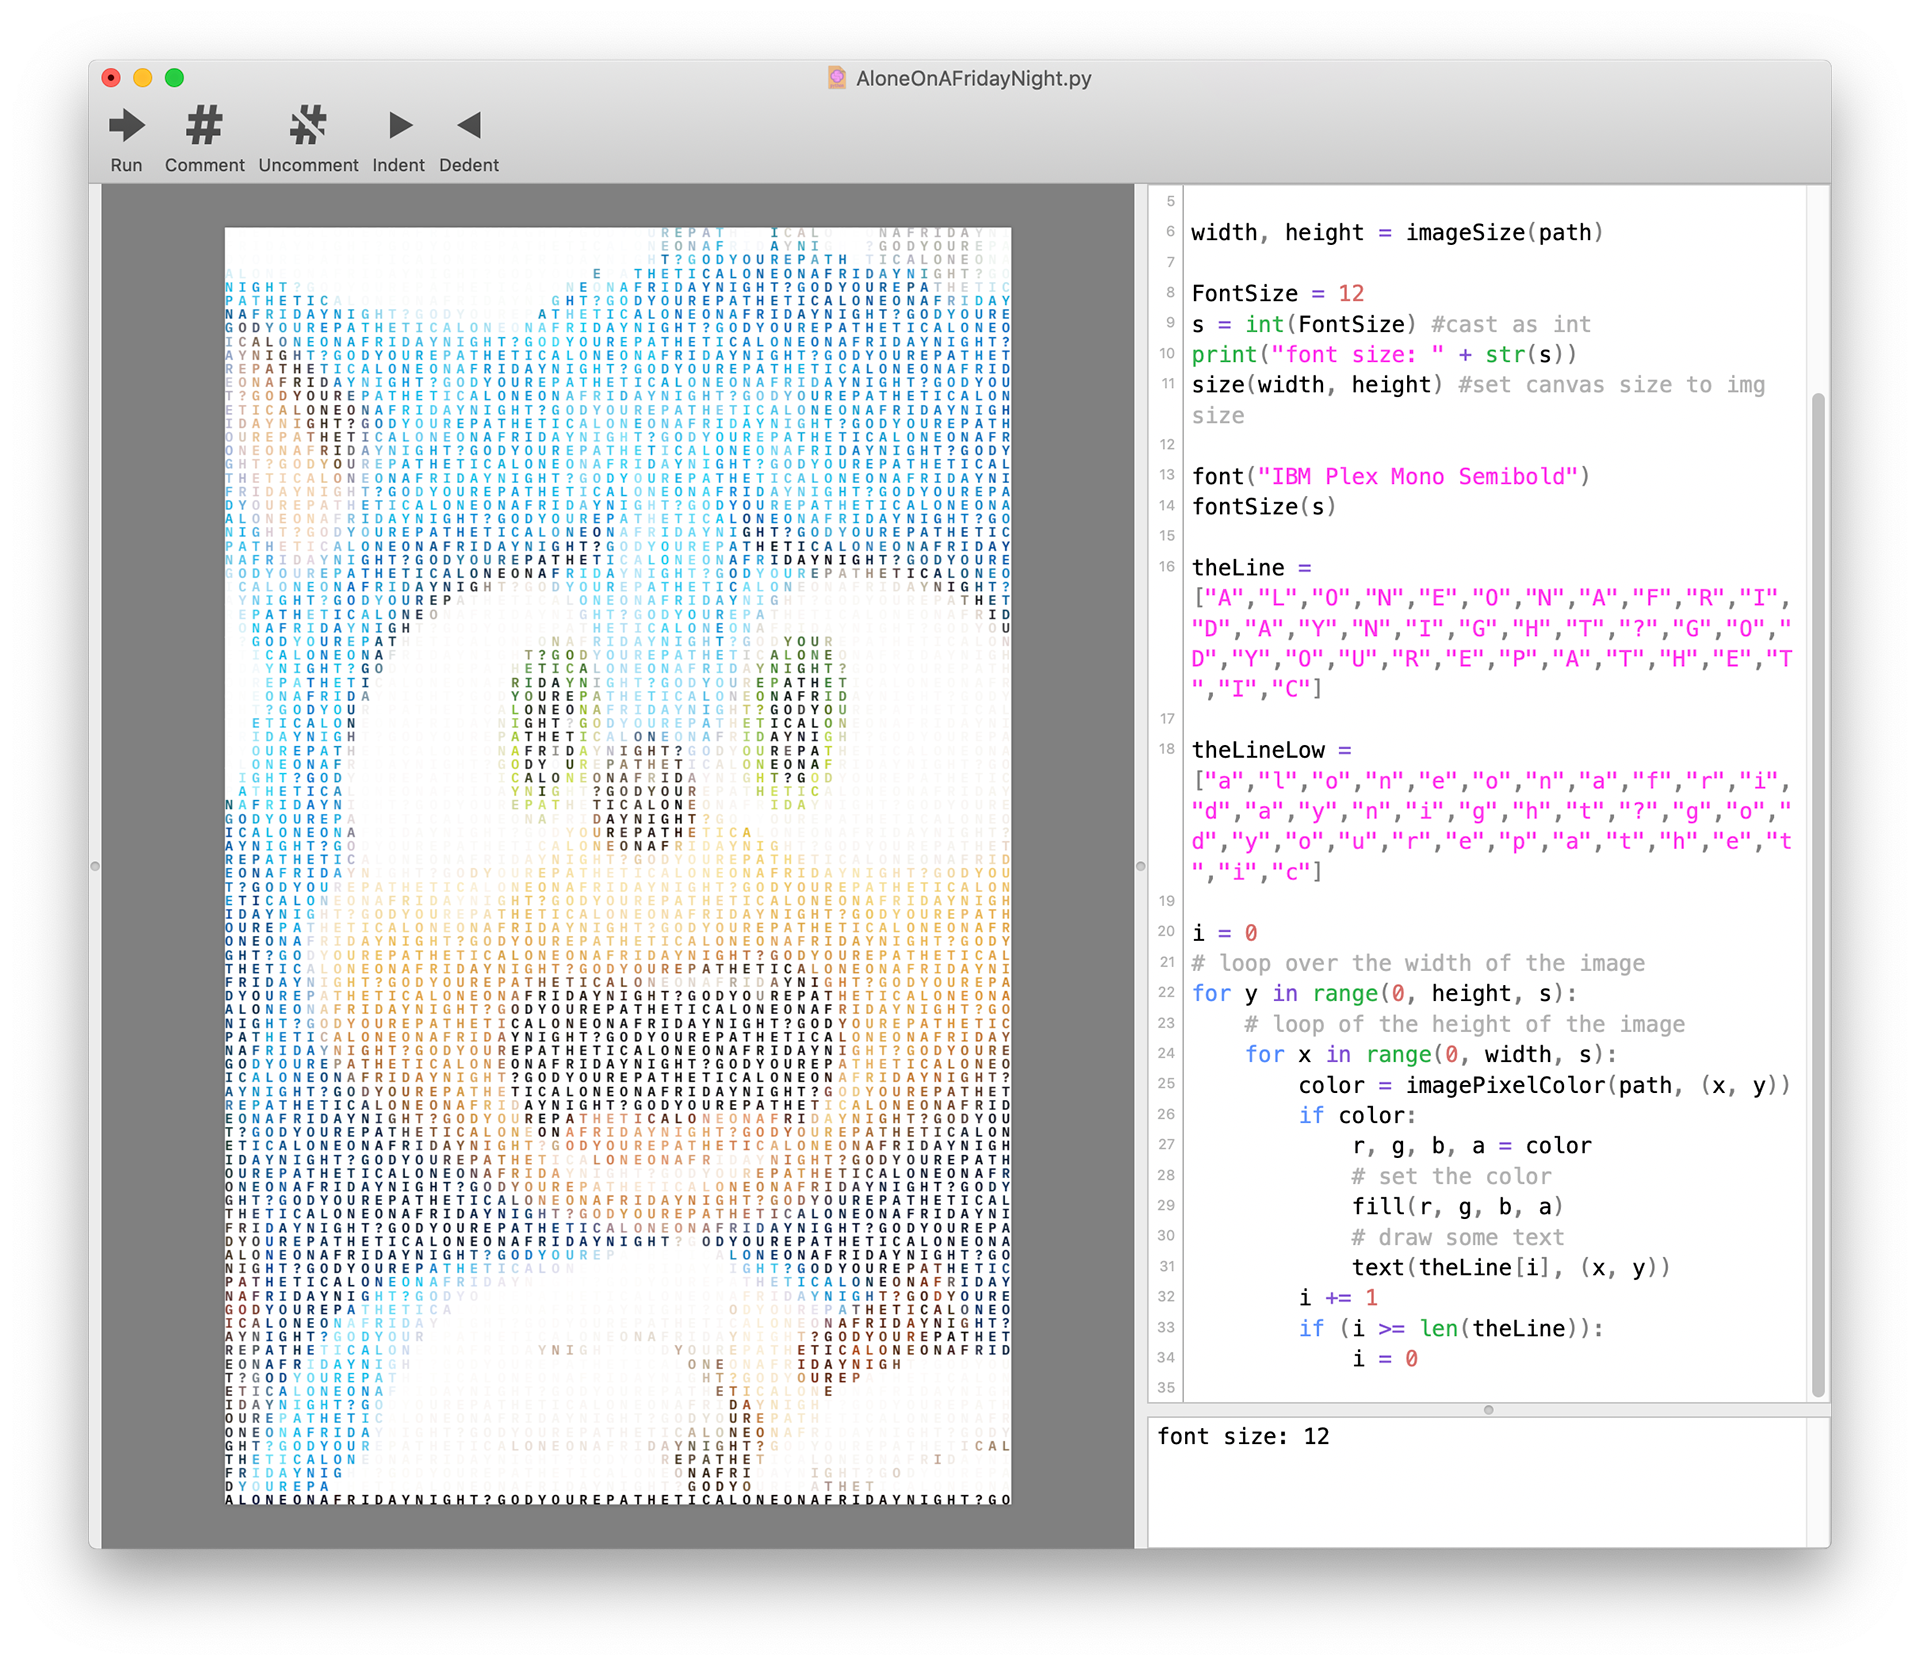Click the font("IBM Plex Mono Semibold") line

[1390, 477]
